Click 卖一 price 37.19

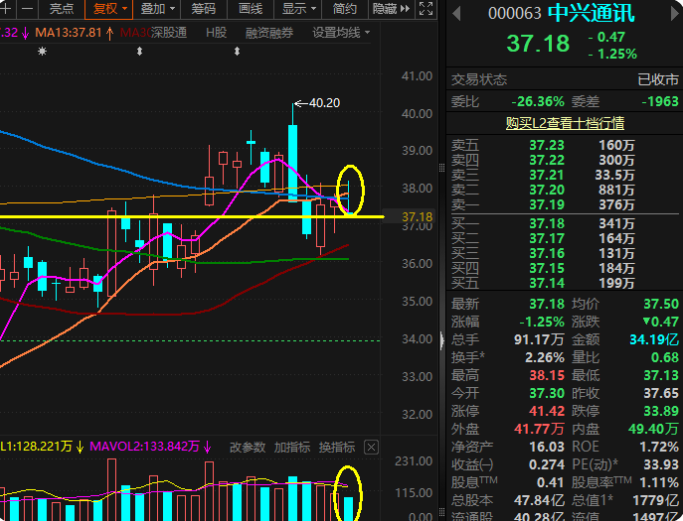tap(547, 205)
